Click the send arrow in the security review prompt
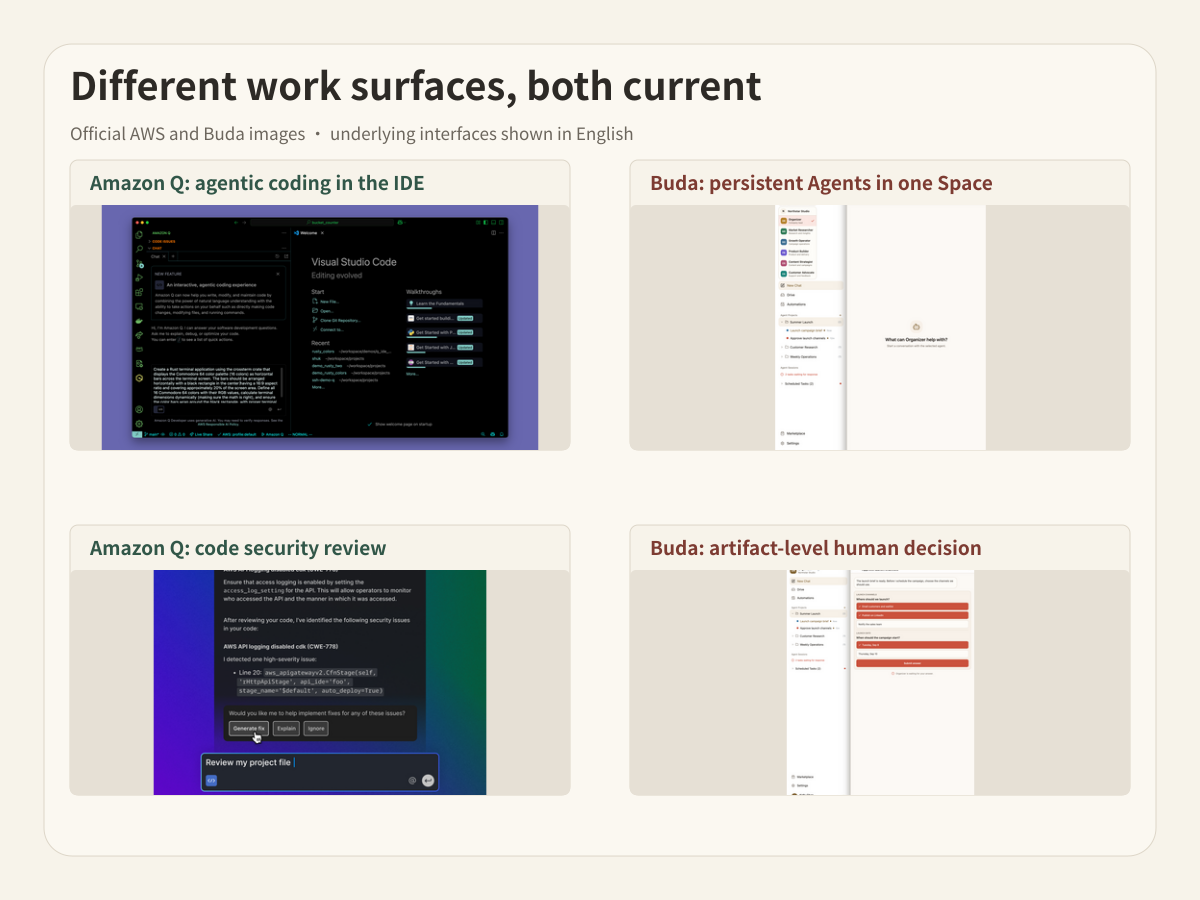The height and width of the screenshot is (900, 1200). tap(428, 781)
